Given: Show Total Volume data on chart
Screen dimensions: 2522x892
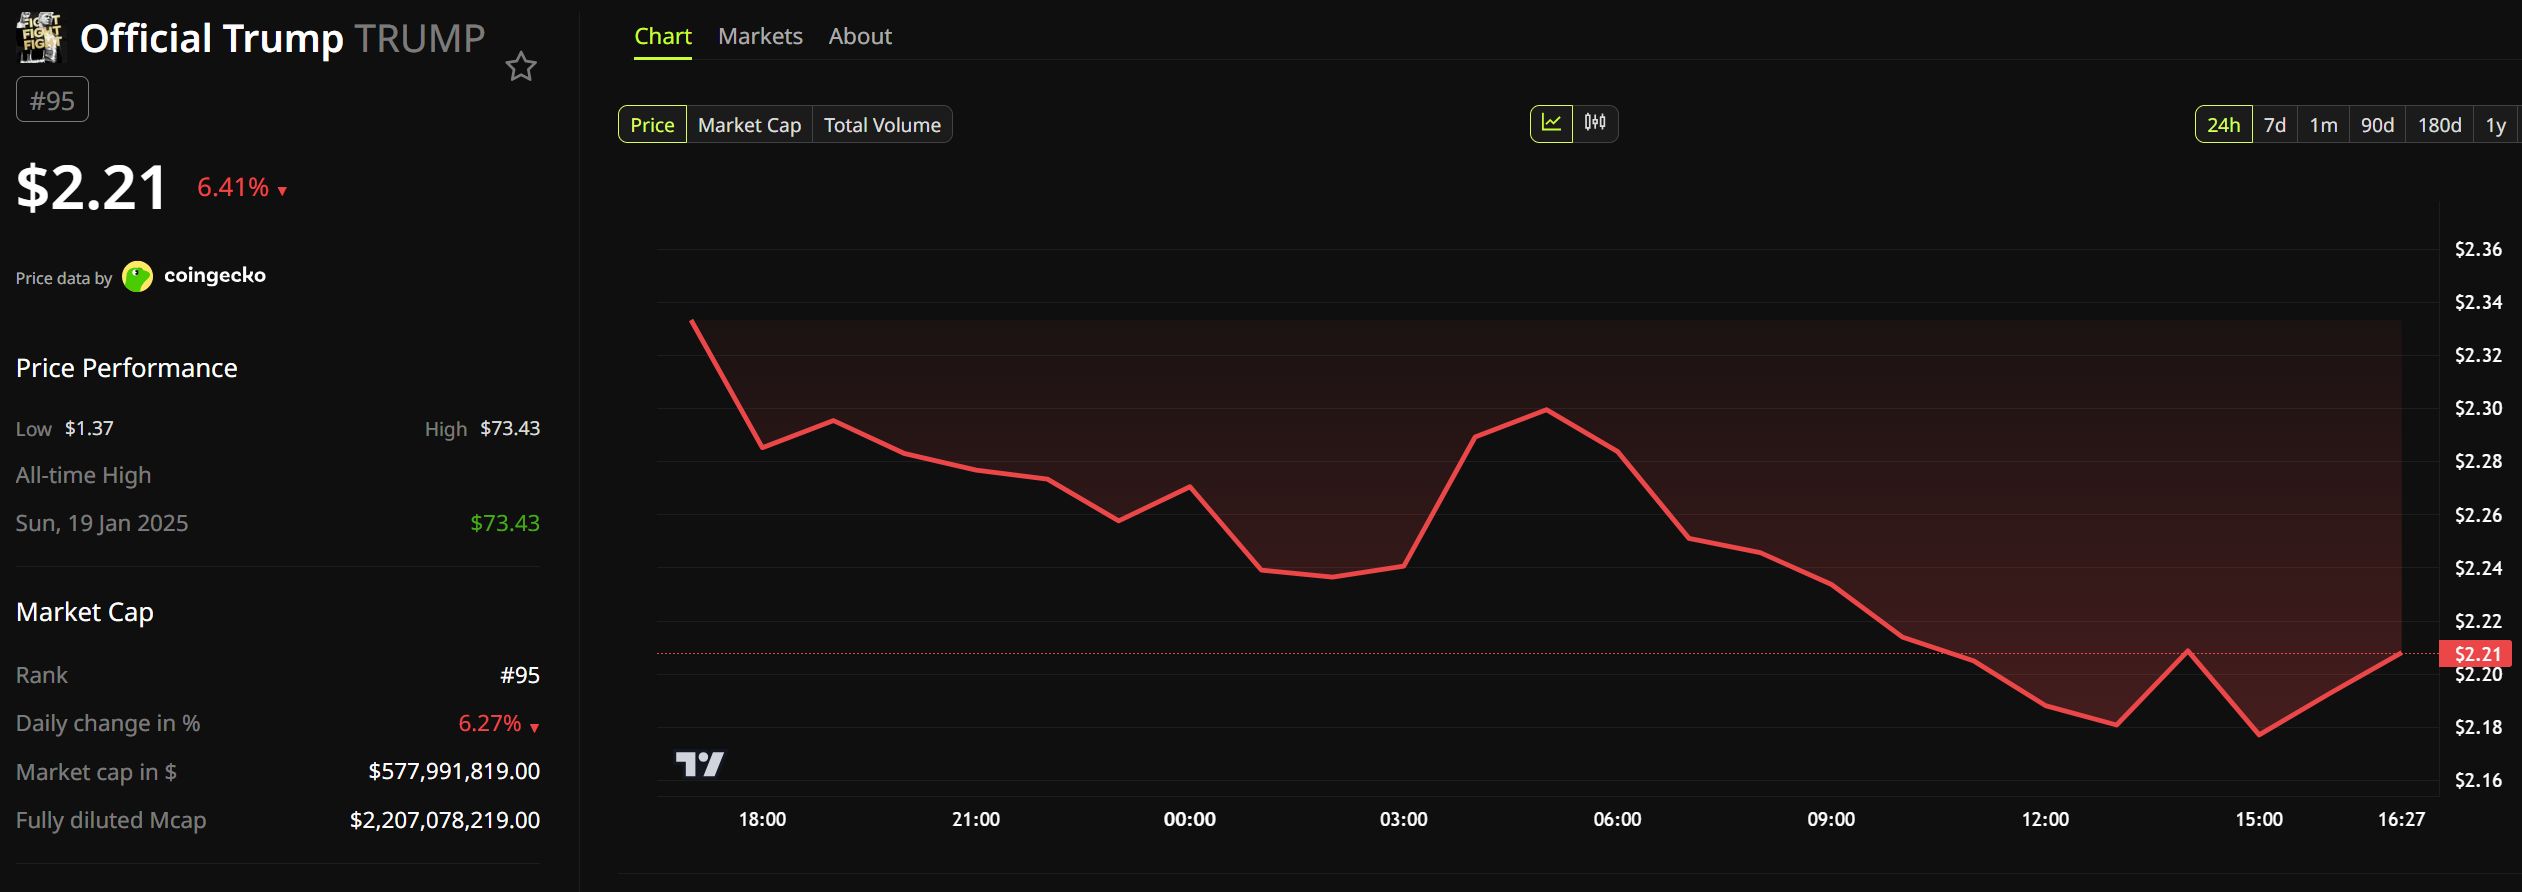Looking at the screenshot, I should 882,125.
